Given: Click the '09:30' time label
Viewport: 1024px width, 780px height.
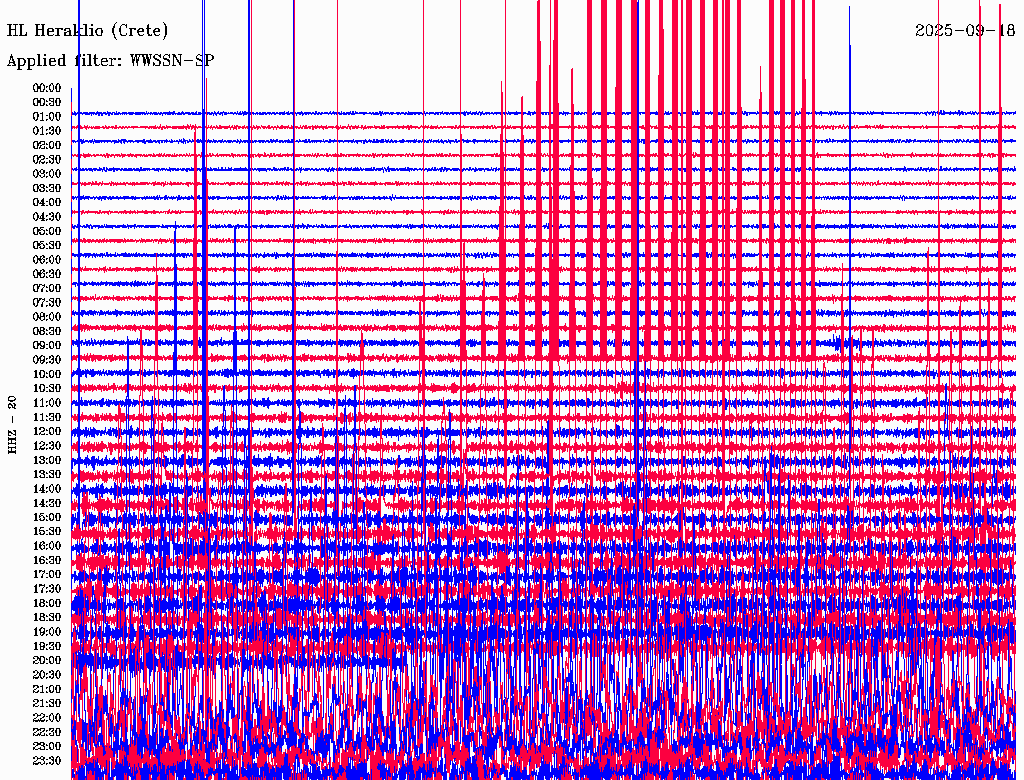Looking at the screenshot, I should tap(47, 360).
